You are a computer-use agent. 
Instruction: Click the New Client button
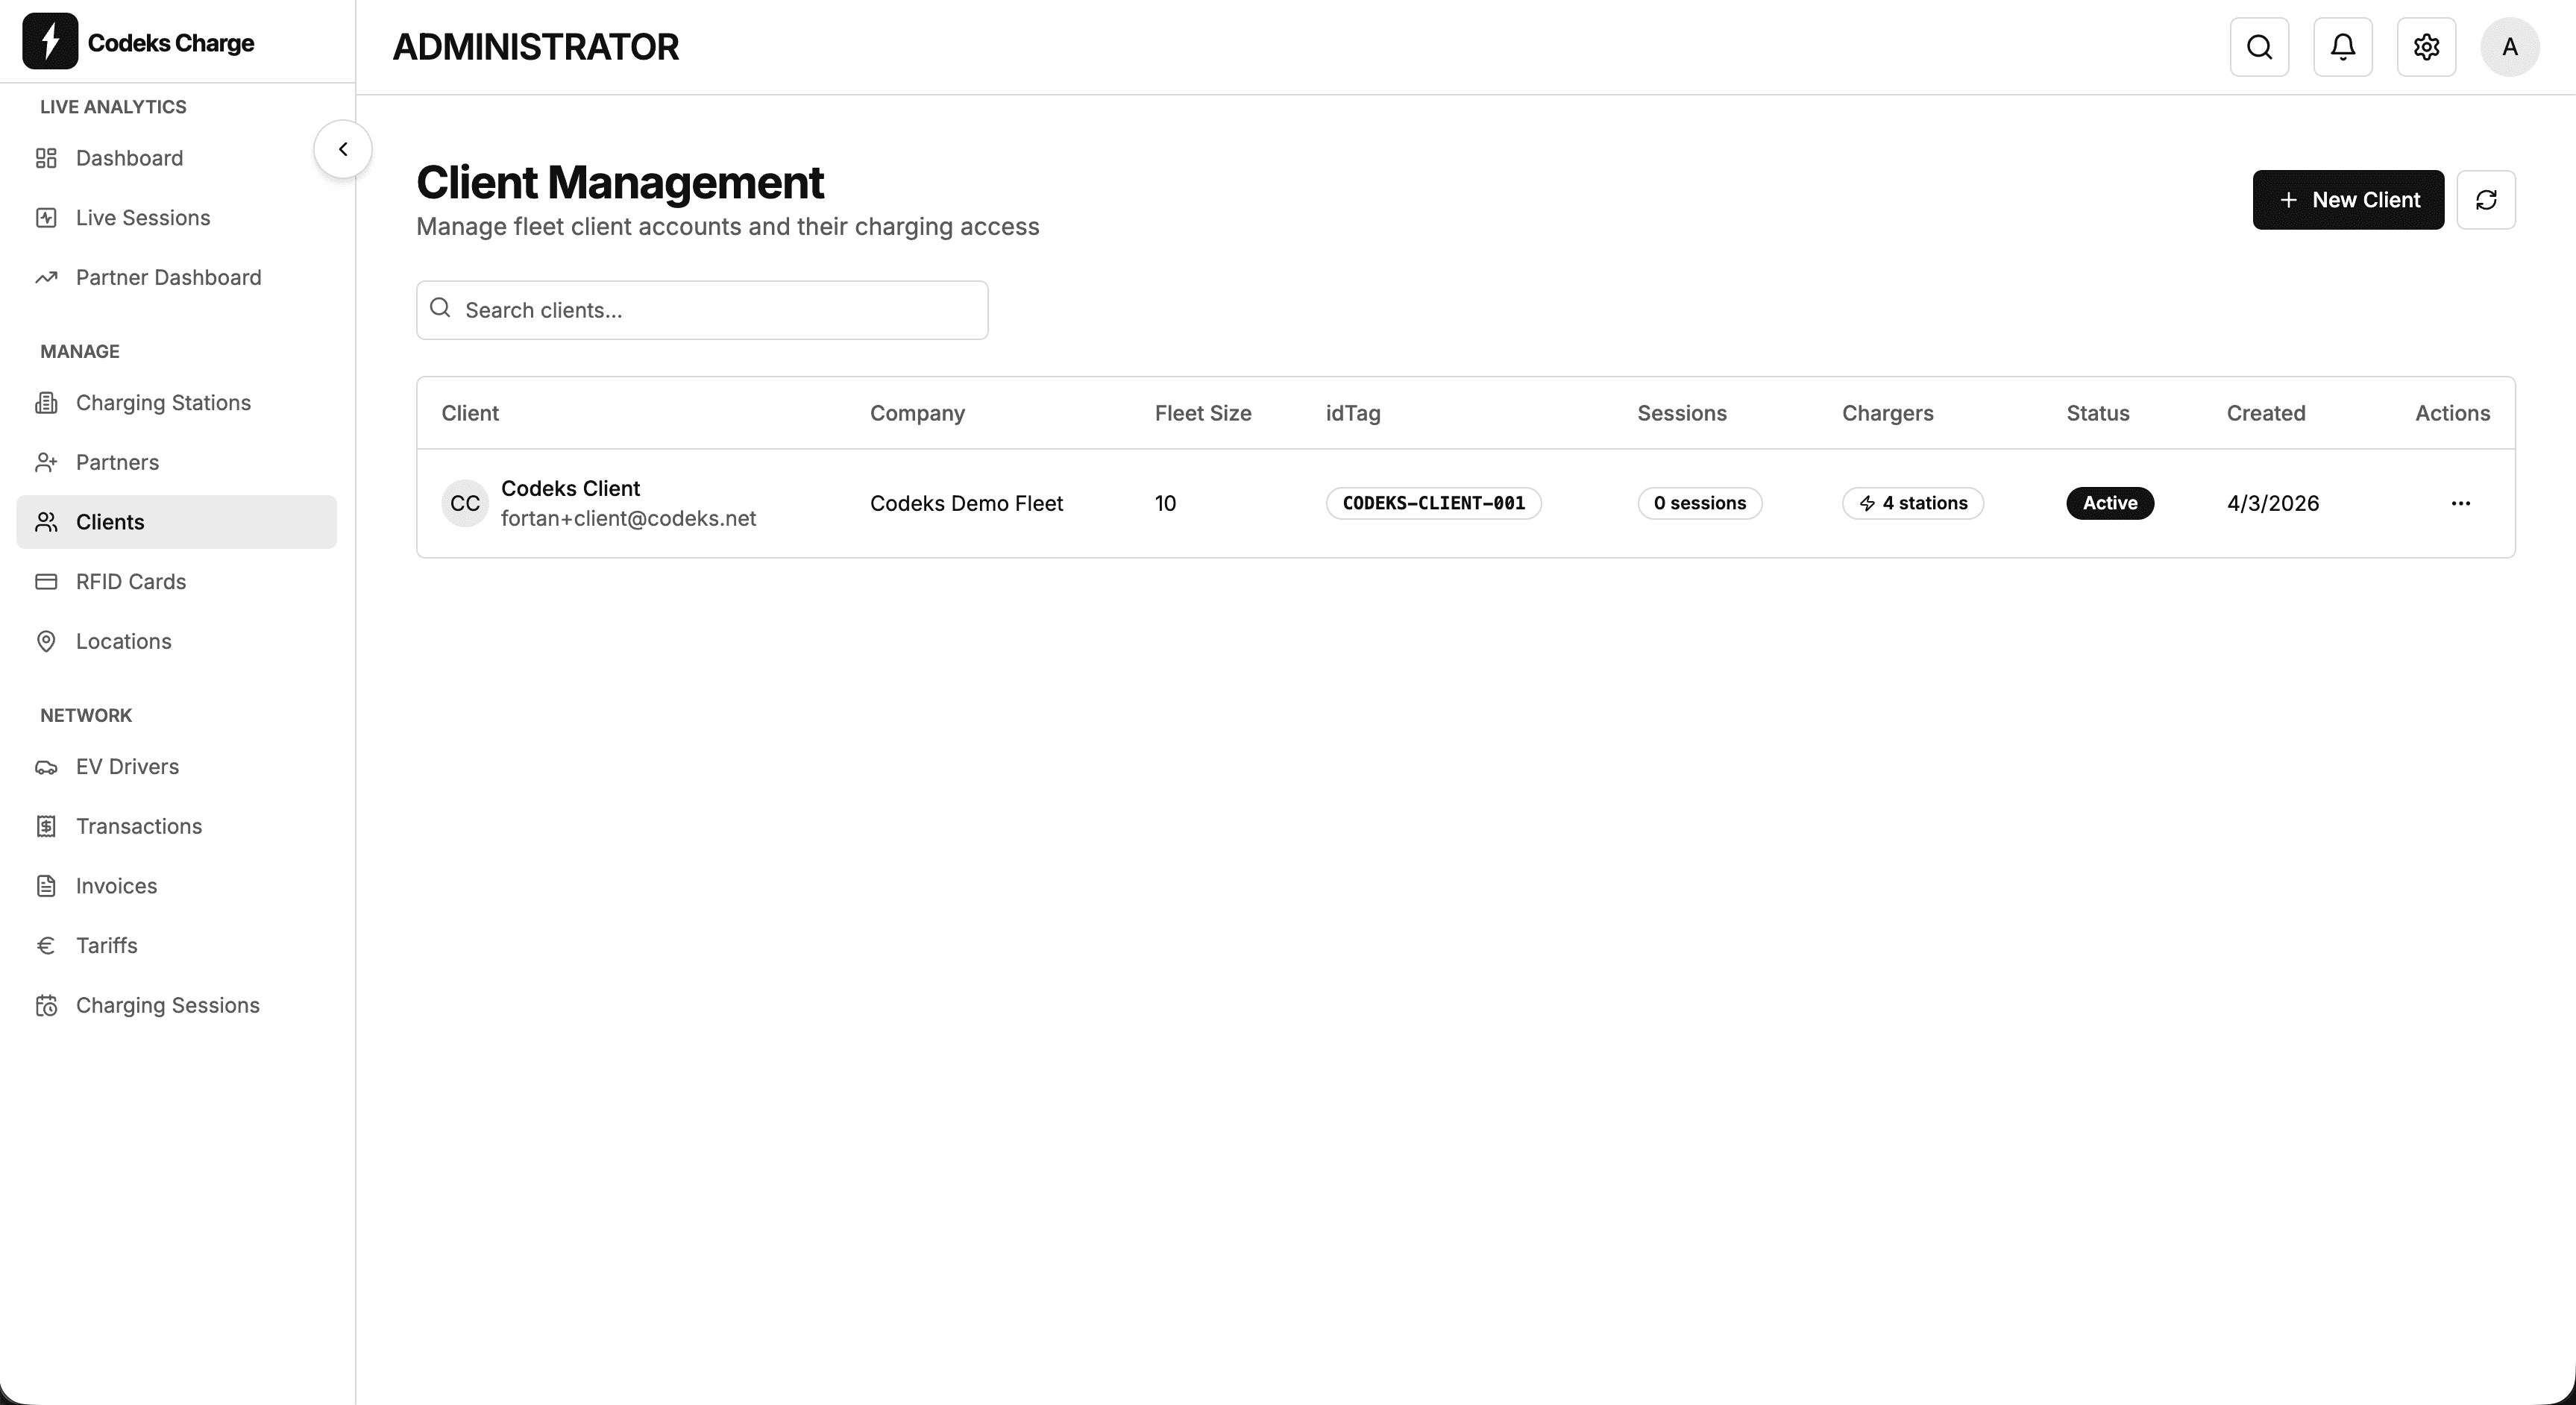click(x=2348, y=199)
